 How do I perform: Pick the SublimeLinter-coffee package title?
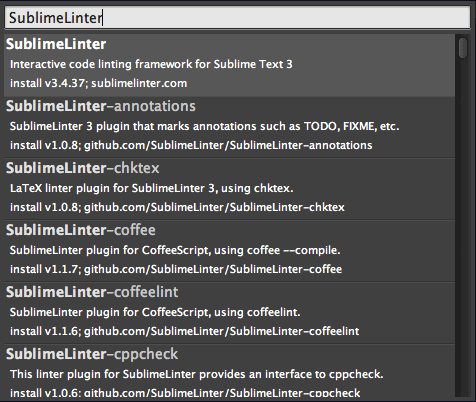(x=81, y=230)
